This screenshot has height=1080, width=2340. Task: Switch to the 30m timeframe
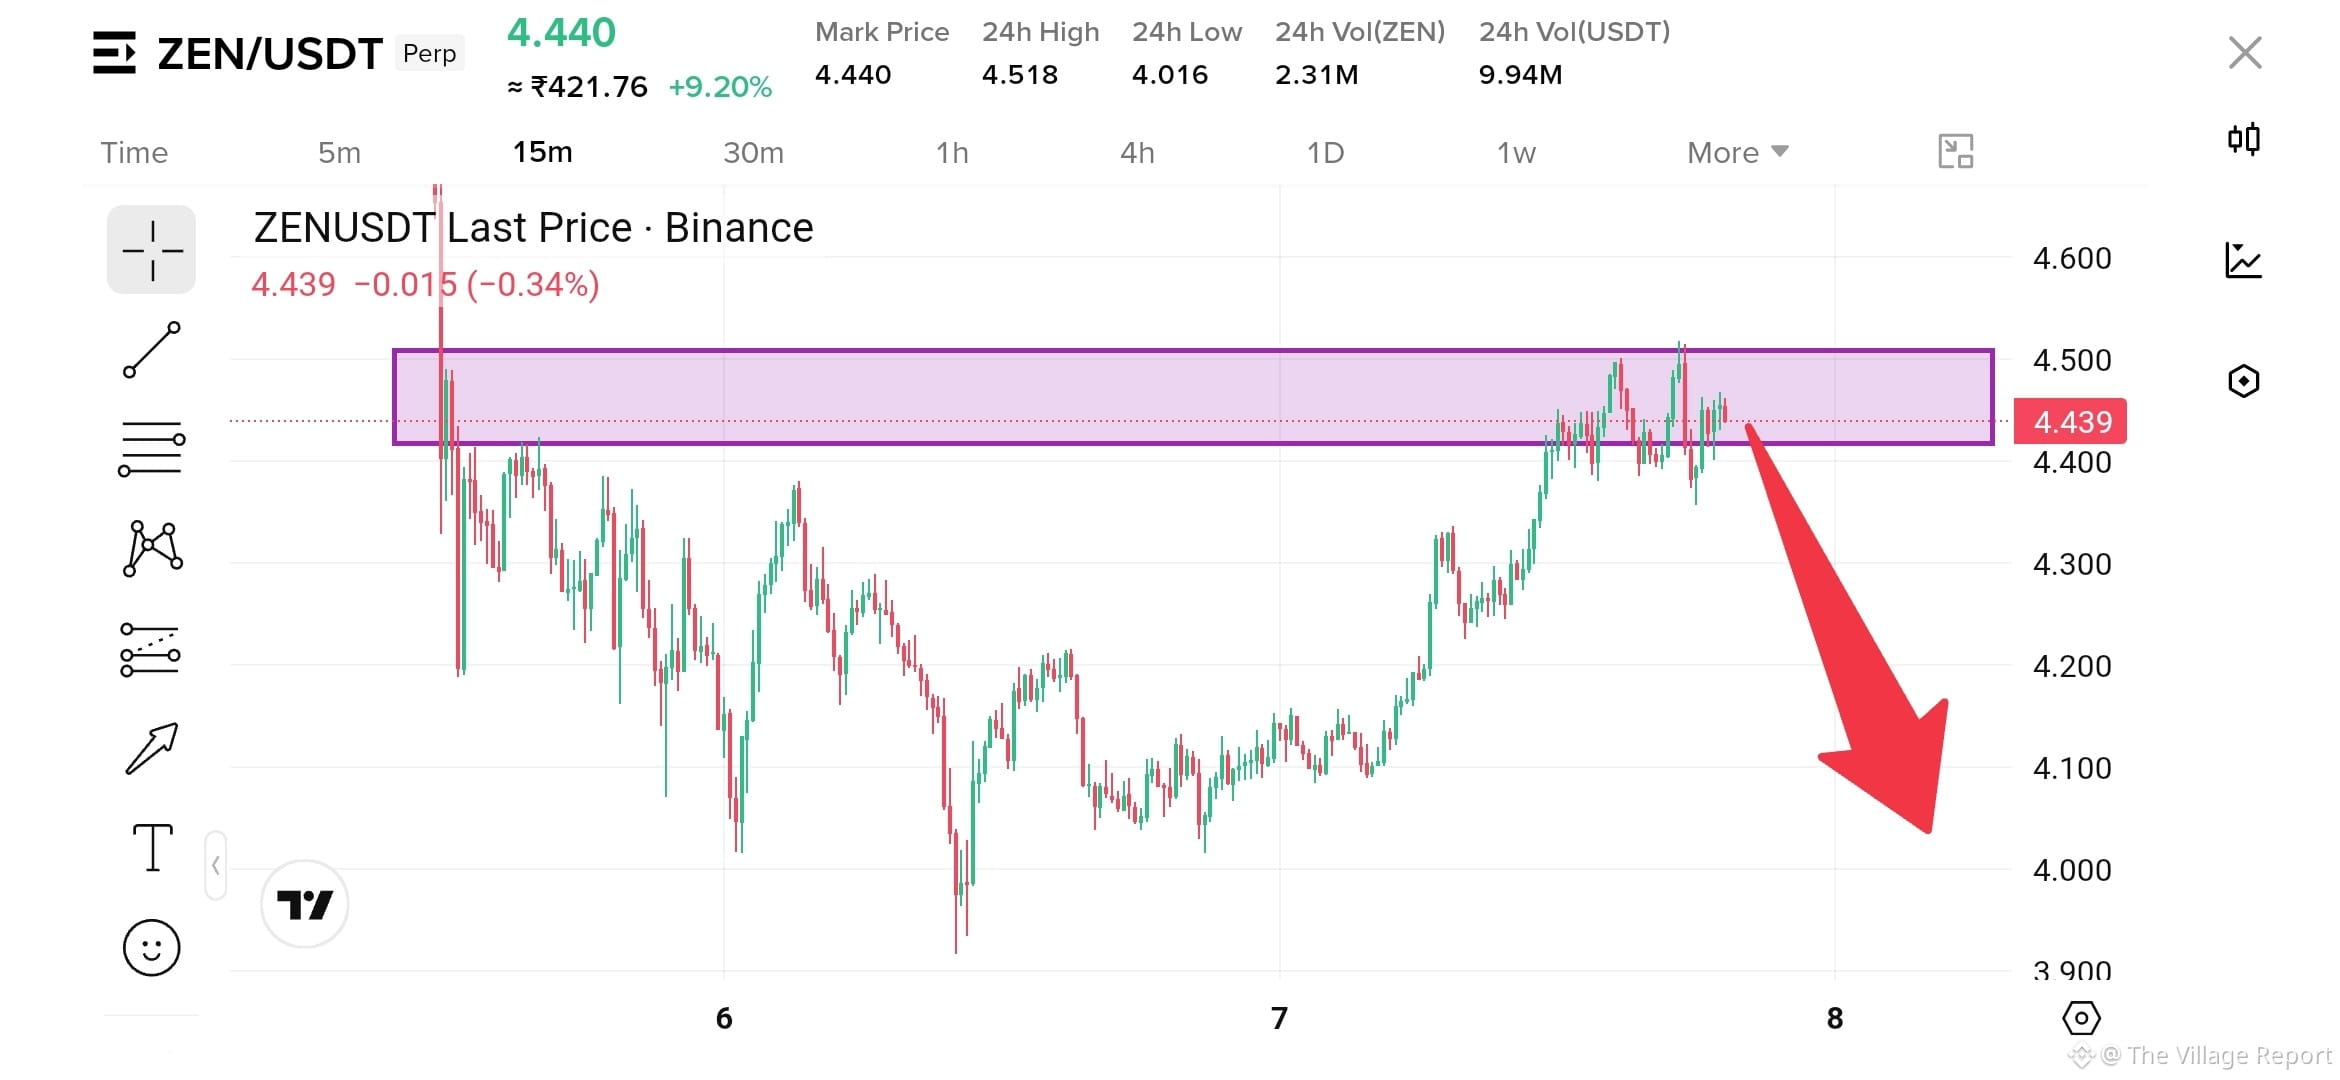753,153
